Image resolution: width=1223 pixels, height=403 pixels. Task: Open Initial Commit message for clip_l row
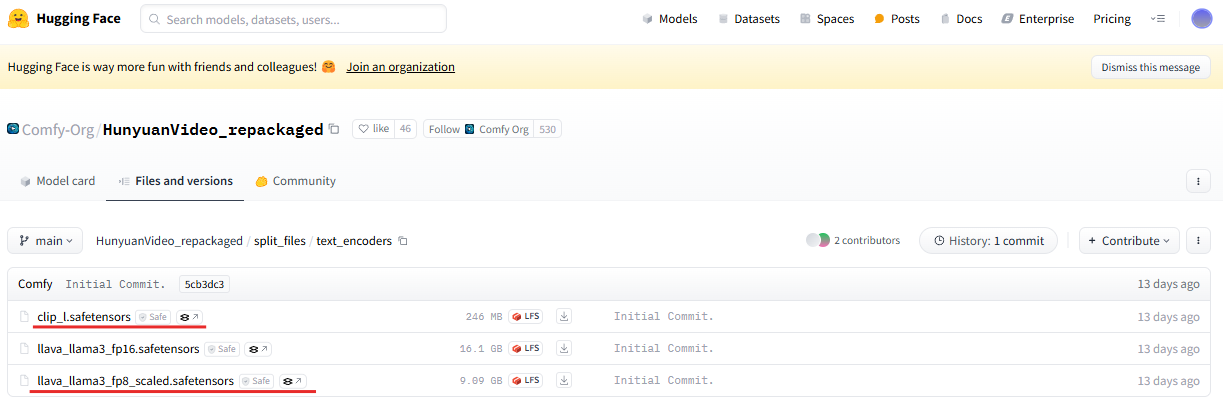pyautogui.click(x=664, y=317)
